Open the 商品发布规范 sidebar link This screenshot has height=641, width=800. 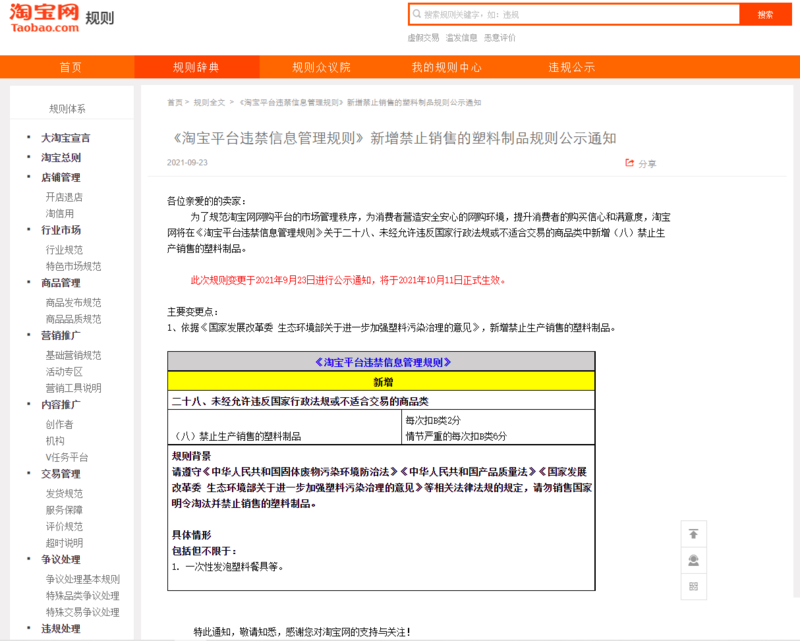[73, 303]
